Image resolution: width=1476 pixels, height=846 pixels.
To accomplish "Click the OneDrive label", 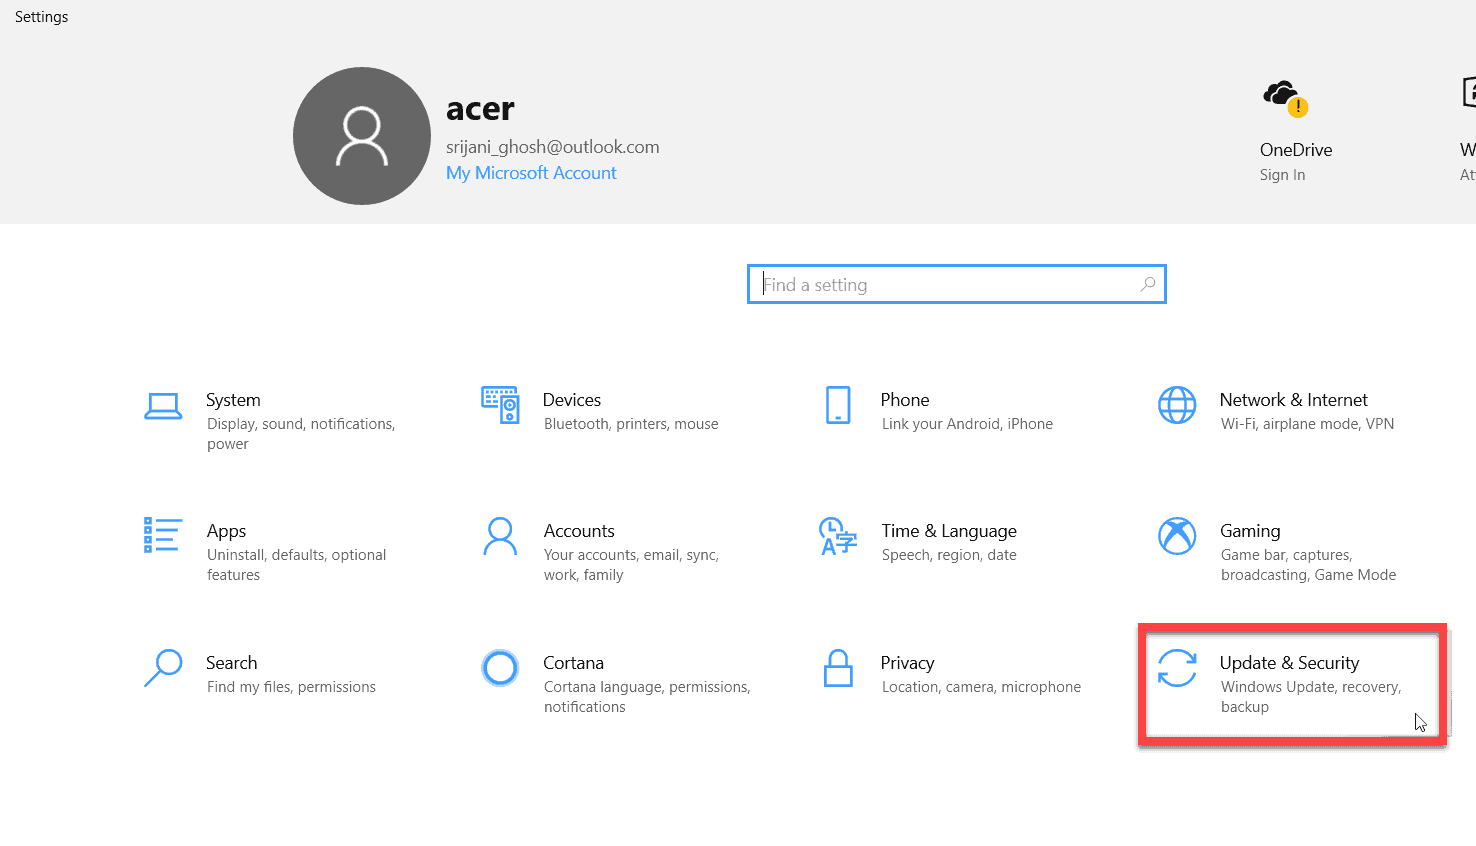I will tap(1296, 150).
